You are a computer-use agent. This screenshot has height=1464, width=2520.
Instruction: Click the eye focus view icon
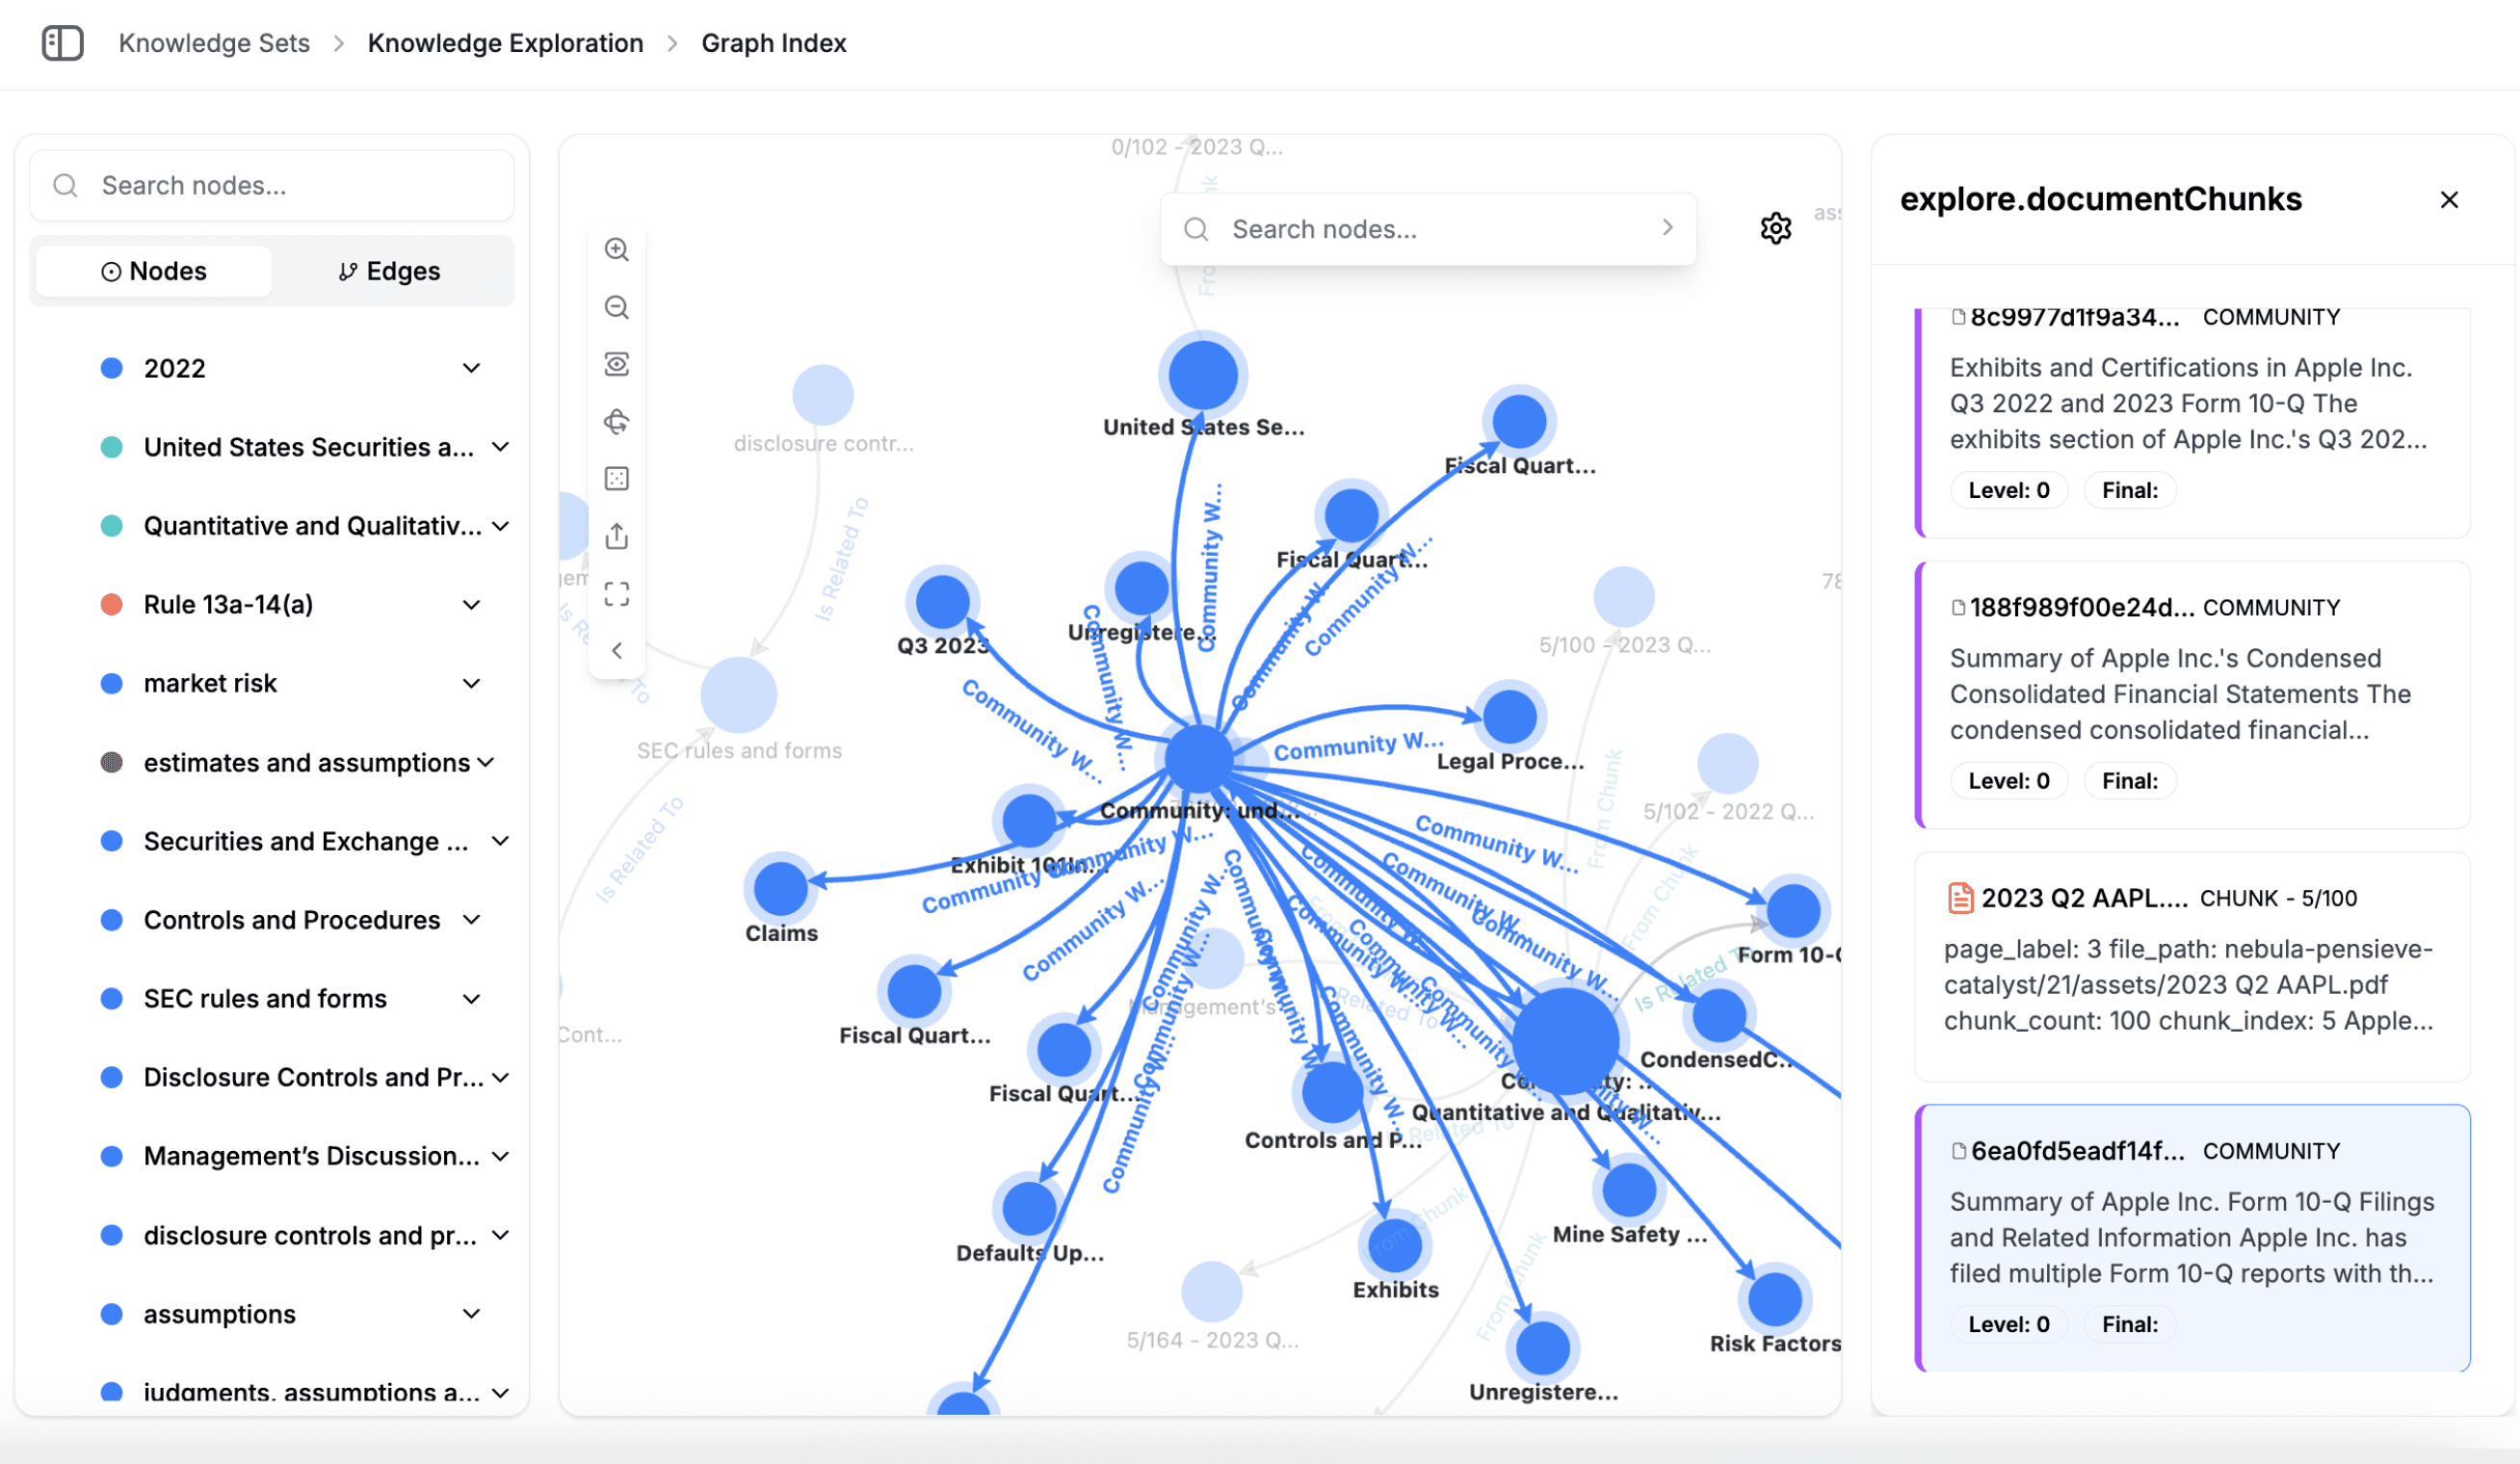click(x=617, y=364)
